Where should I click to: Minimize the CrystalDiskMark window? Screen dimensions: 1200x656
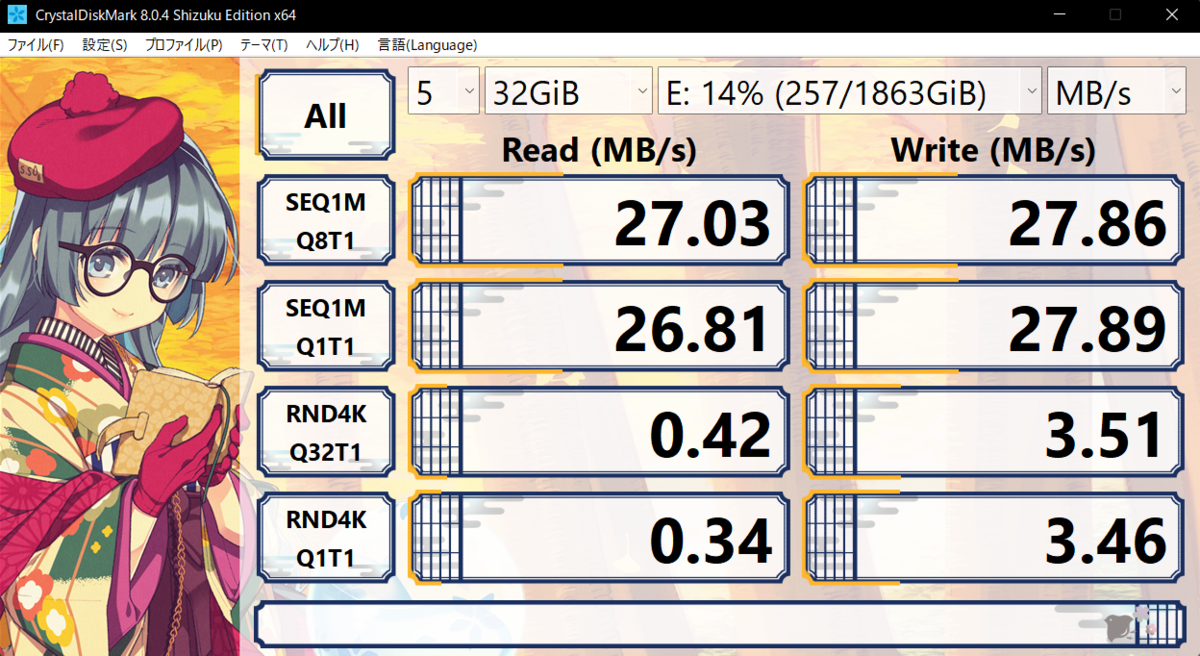coord(1060,15)
